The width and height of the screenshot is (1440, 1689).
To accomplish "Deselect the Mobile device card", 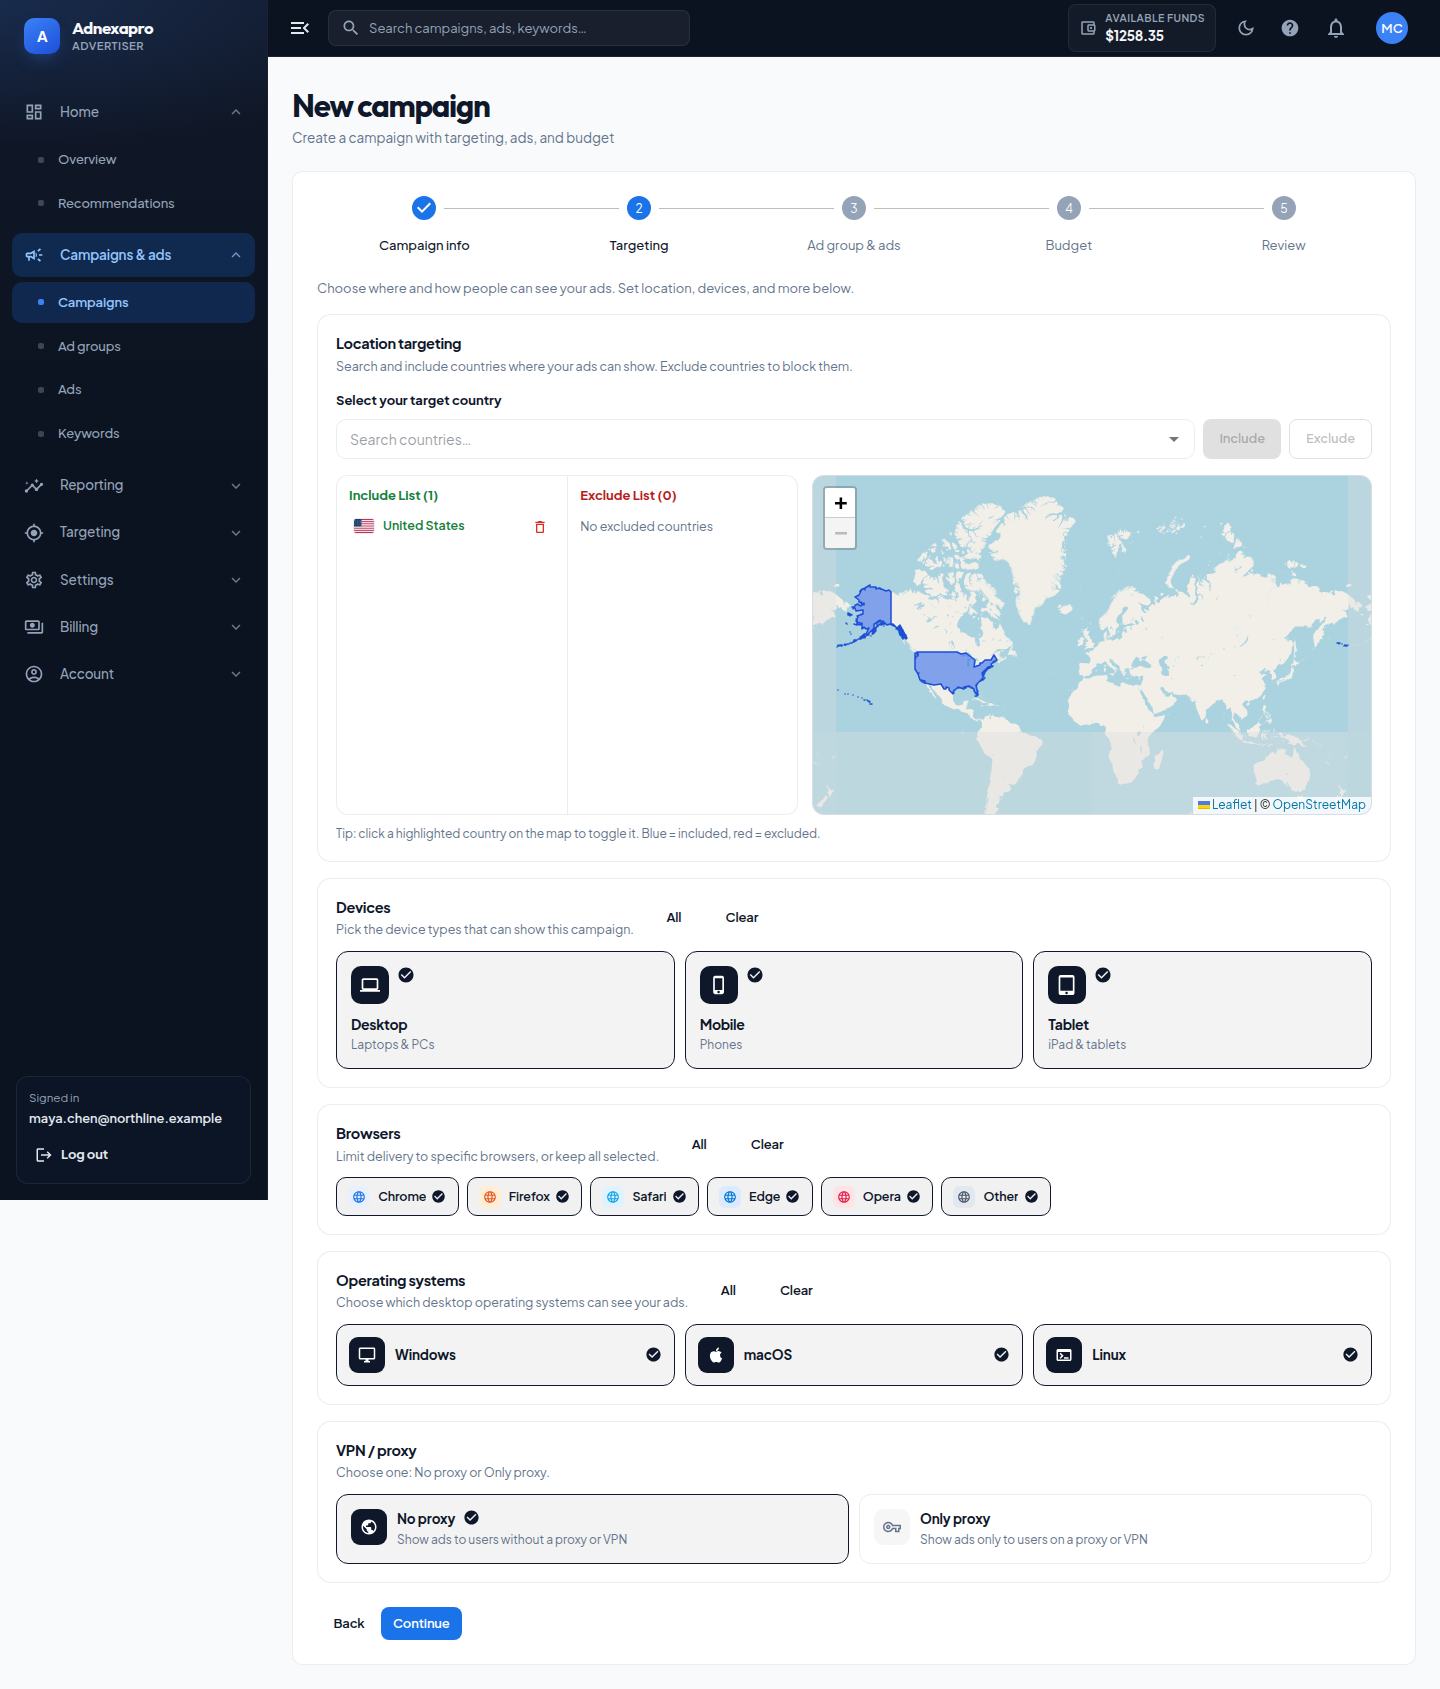I will tap(854, 1010).
